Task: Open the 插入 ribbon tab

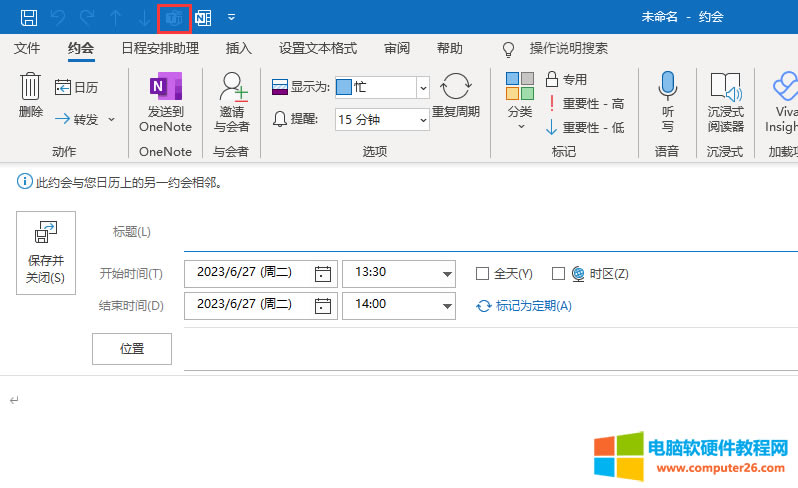Action: [x=239, y=48]
